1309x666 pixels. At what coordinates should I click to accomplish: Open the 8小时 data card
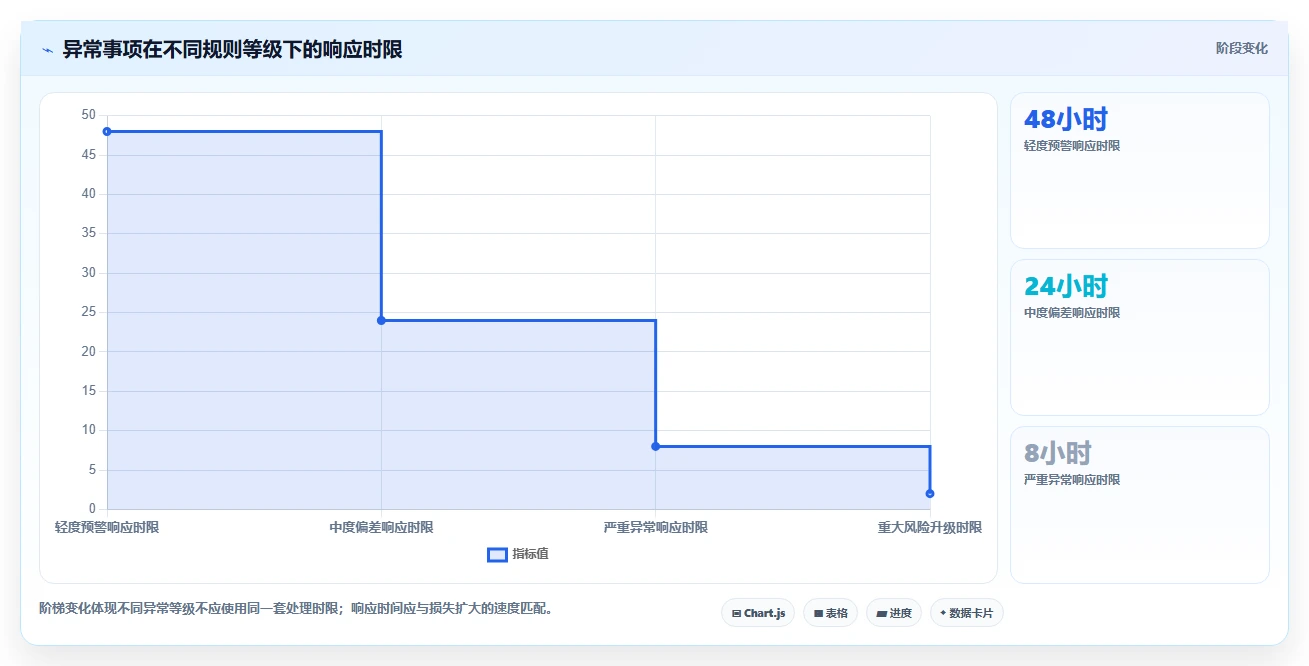pyautogui.click(x=1140, y=504)
